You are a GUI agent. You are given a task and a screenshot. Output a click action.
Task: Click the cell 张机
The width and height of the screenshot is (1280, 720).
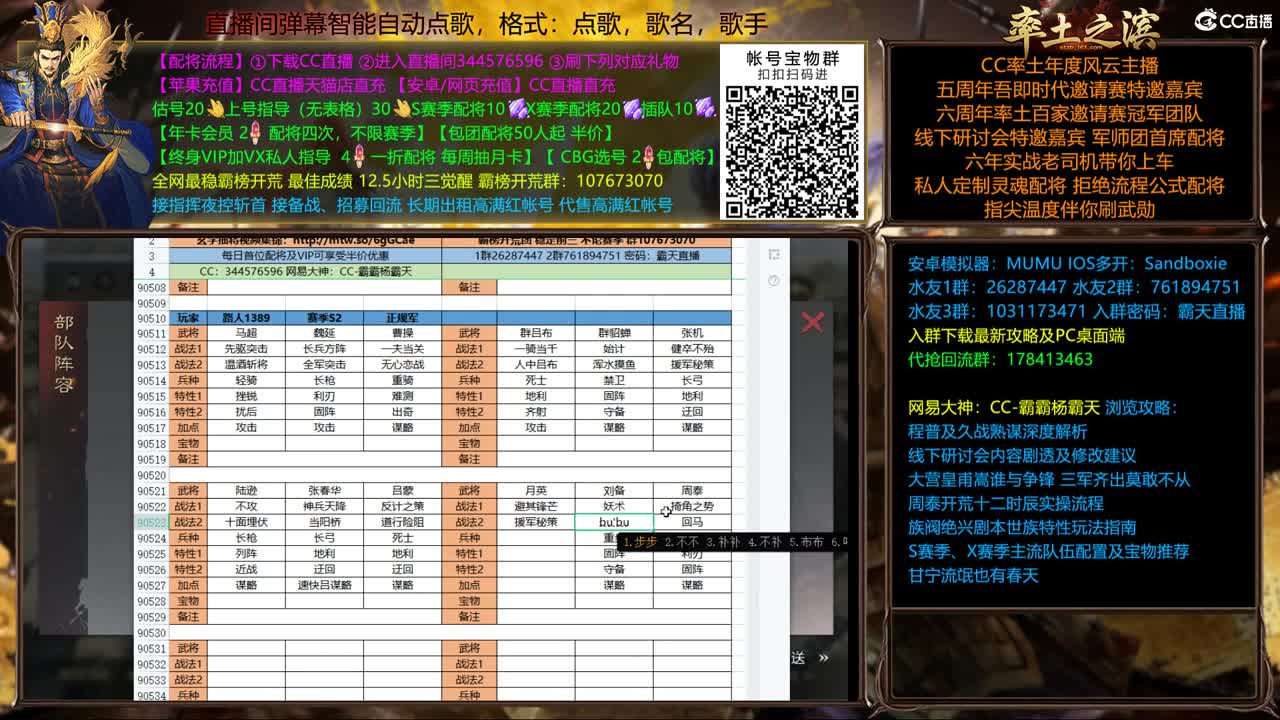692,333
